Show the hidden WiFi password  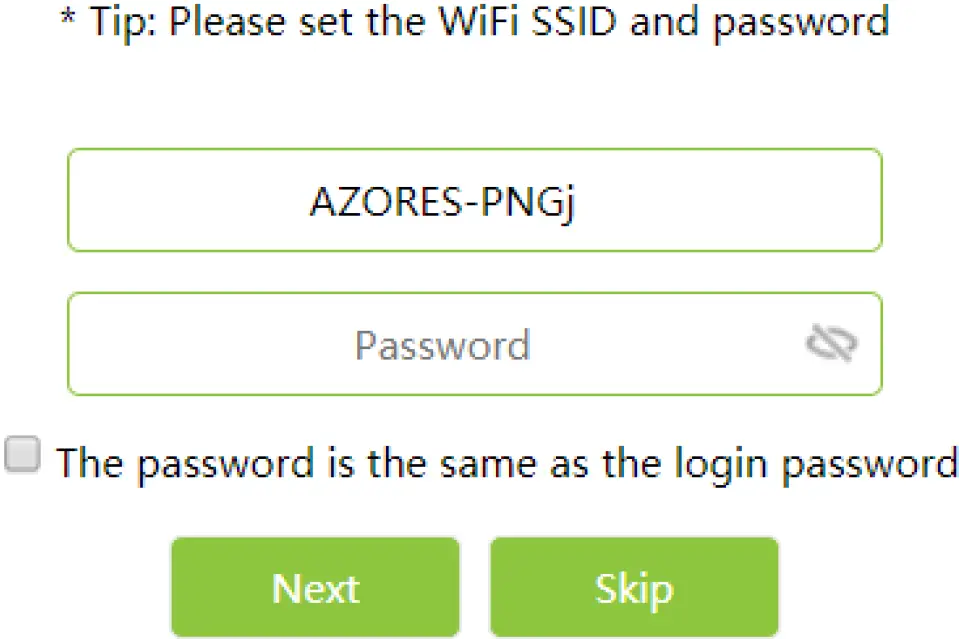pyautogui.click(x=831, y=344)
